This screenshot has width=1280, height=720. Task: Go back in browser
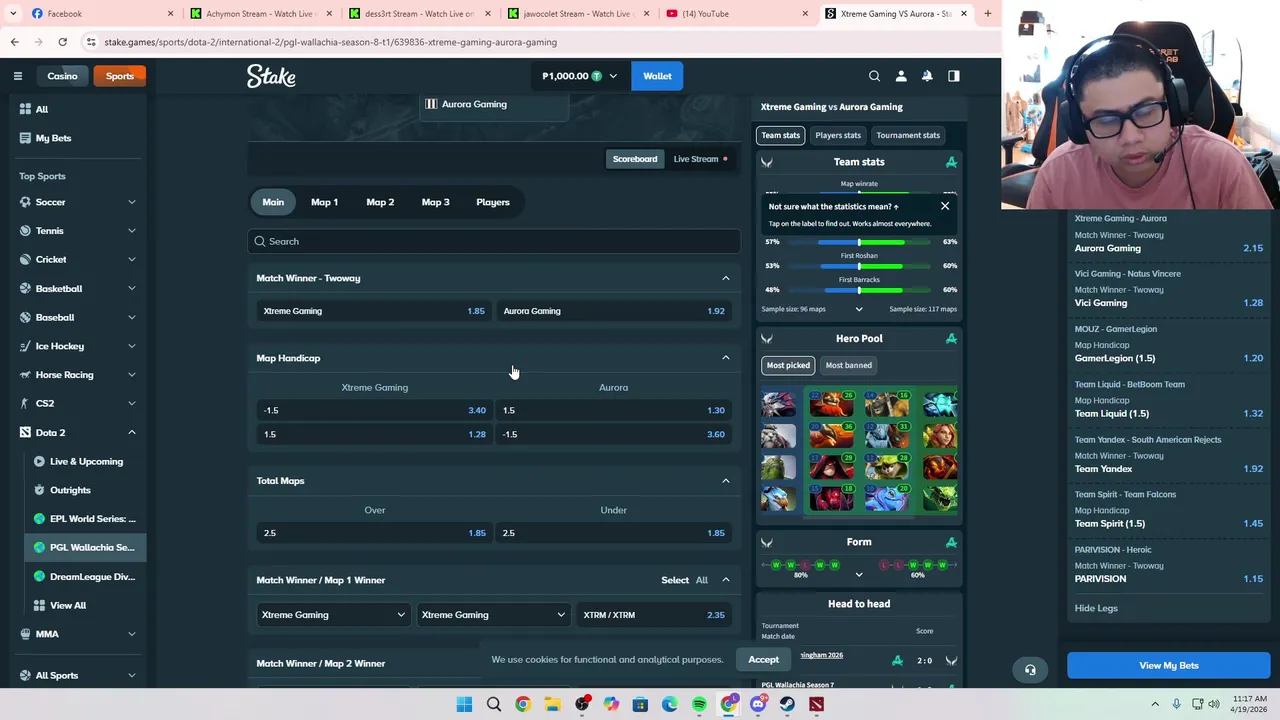click(14, 42)
